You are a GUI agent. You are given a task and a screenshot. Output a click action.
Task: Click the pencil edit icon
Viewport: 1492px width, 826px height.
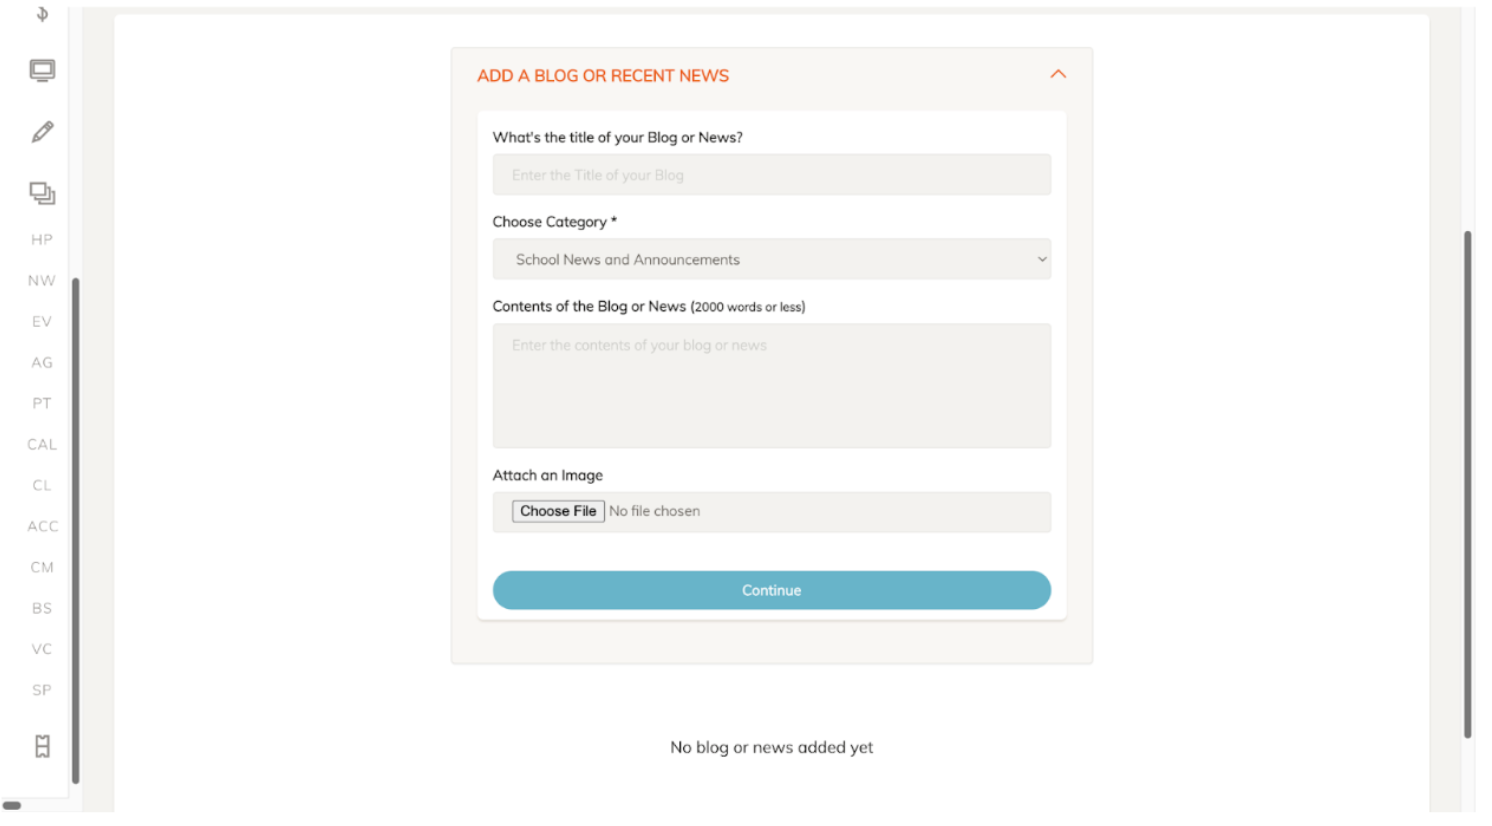(x=42, y=132)
